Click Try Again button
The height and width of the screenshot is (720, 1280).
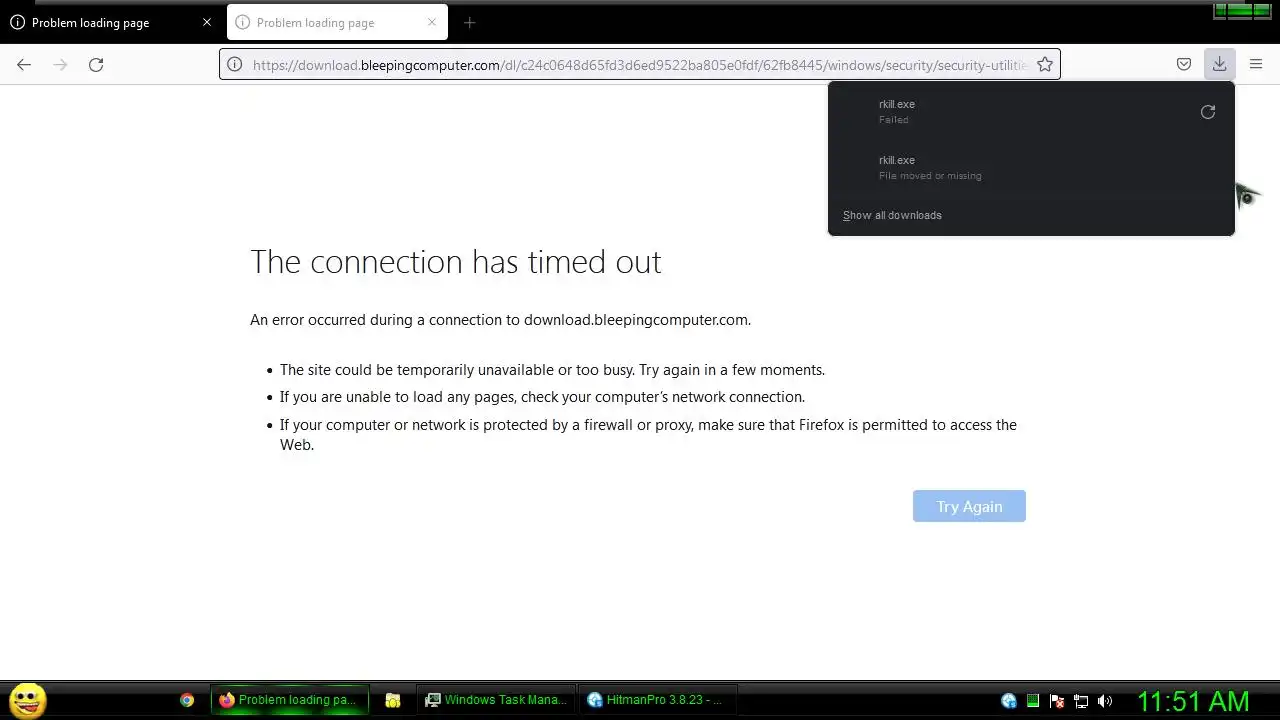969,506
